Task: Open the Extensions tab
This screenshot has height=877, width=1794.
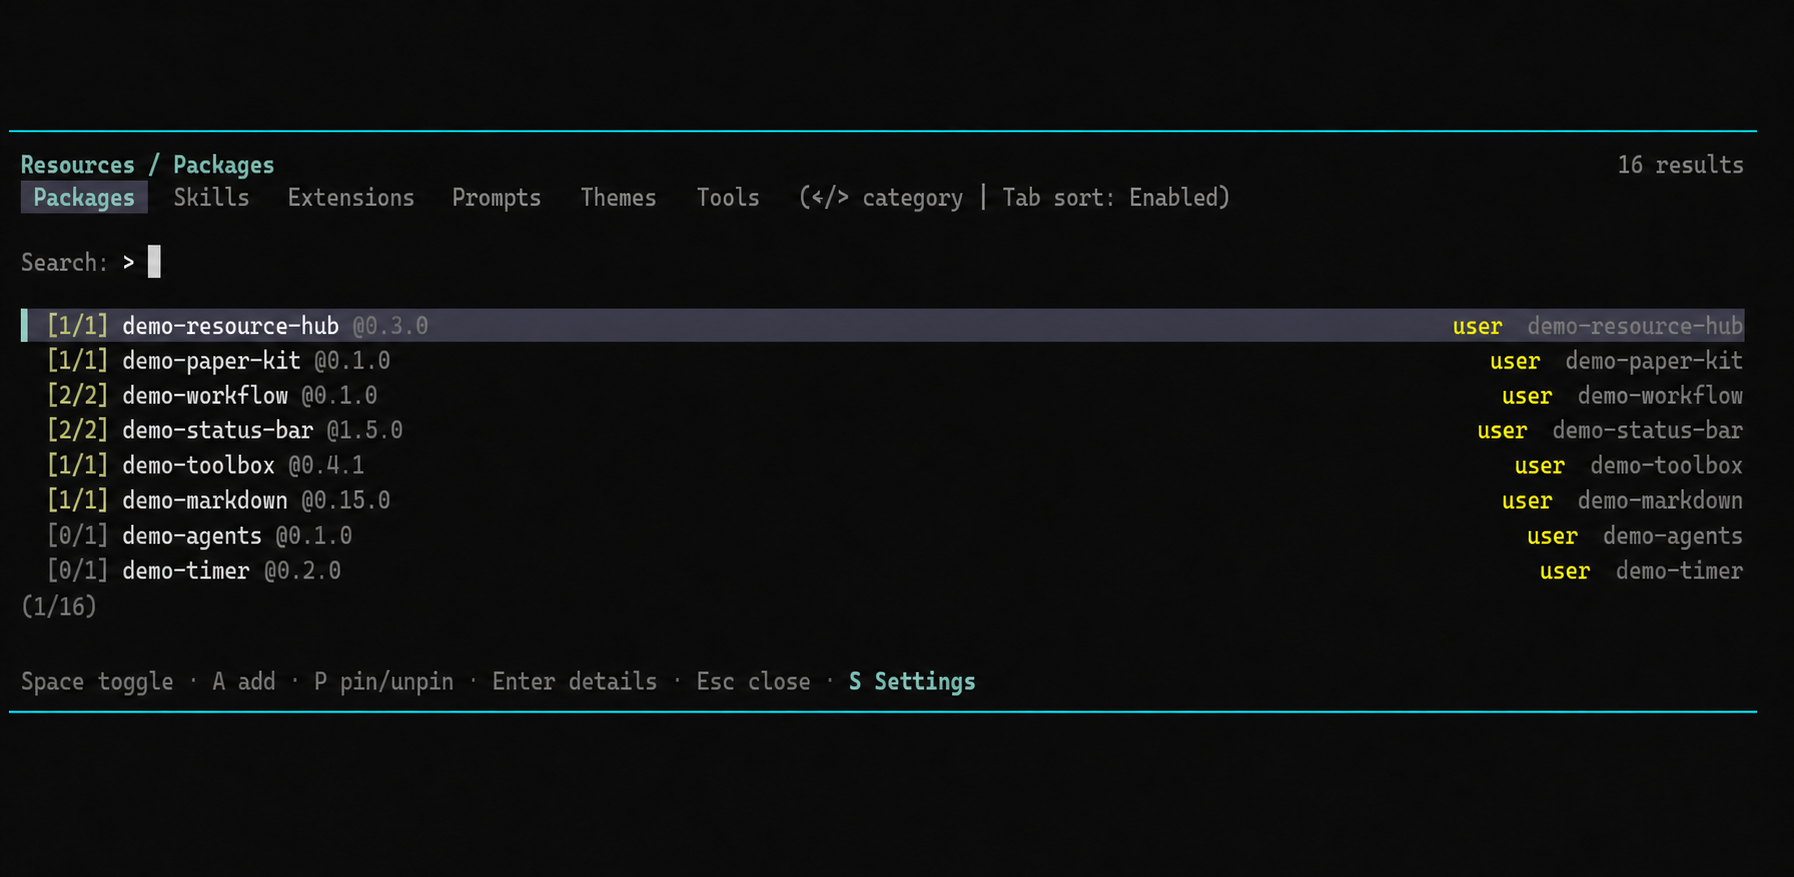Action: tap(351, 197)
